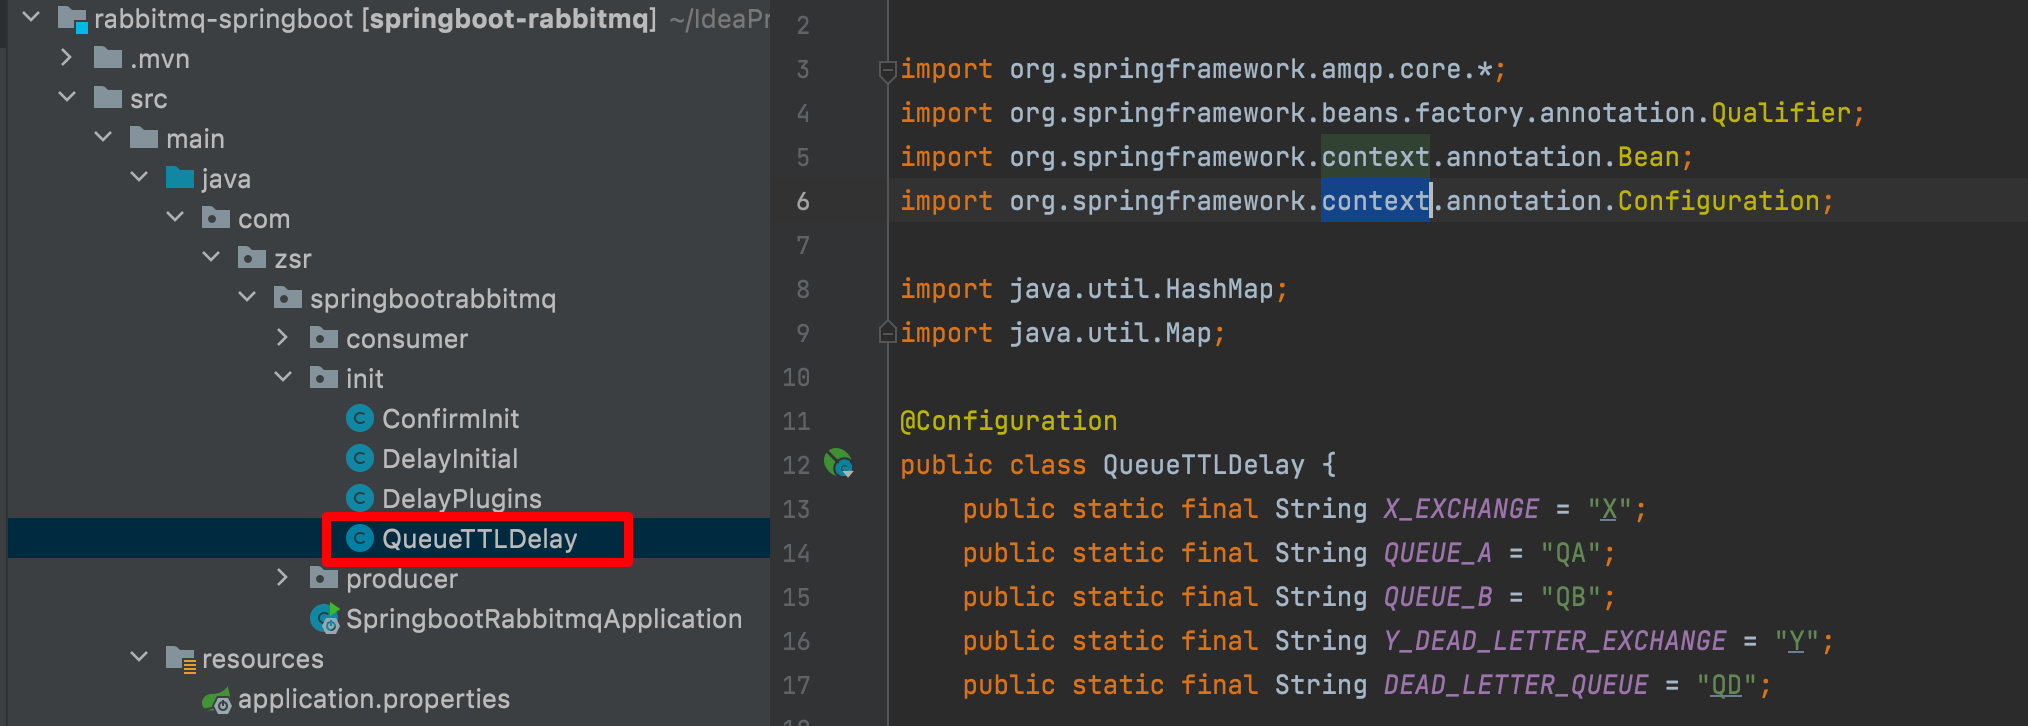Collapse the main folder
Screen dimensions: 2028x726
pyautogui.click(x=103, y=138)
